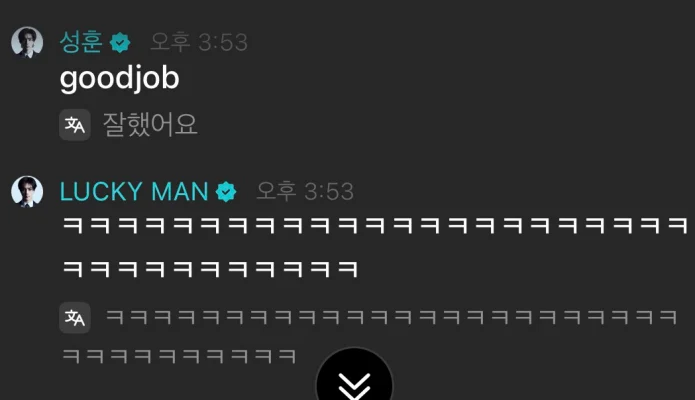Open 성훈's profile avatar
The image size is (695, 400).
click(27, 42)
